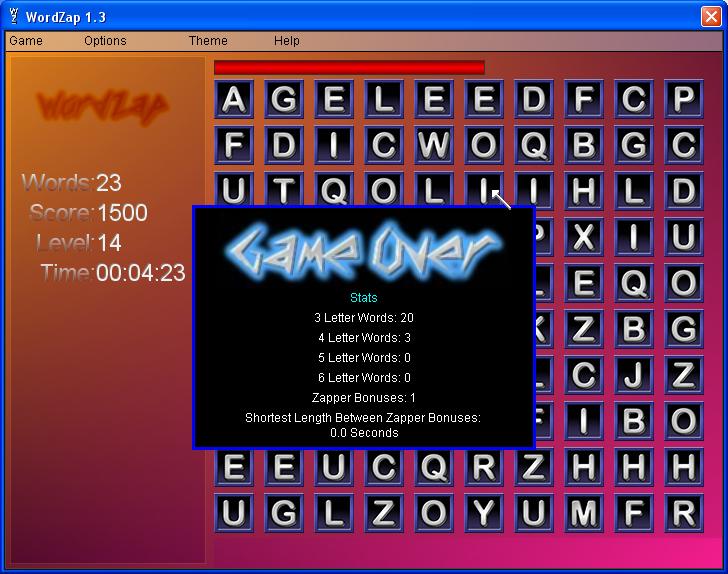Open the Game menu
The image size is (728, 574).
(x=26, y=41)
